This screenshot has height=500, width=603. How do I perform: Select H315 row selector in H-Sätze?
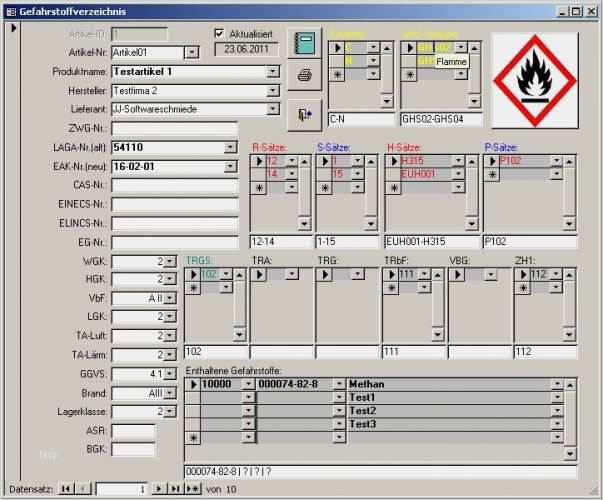click(393, 161)
